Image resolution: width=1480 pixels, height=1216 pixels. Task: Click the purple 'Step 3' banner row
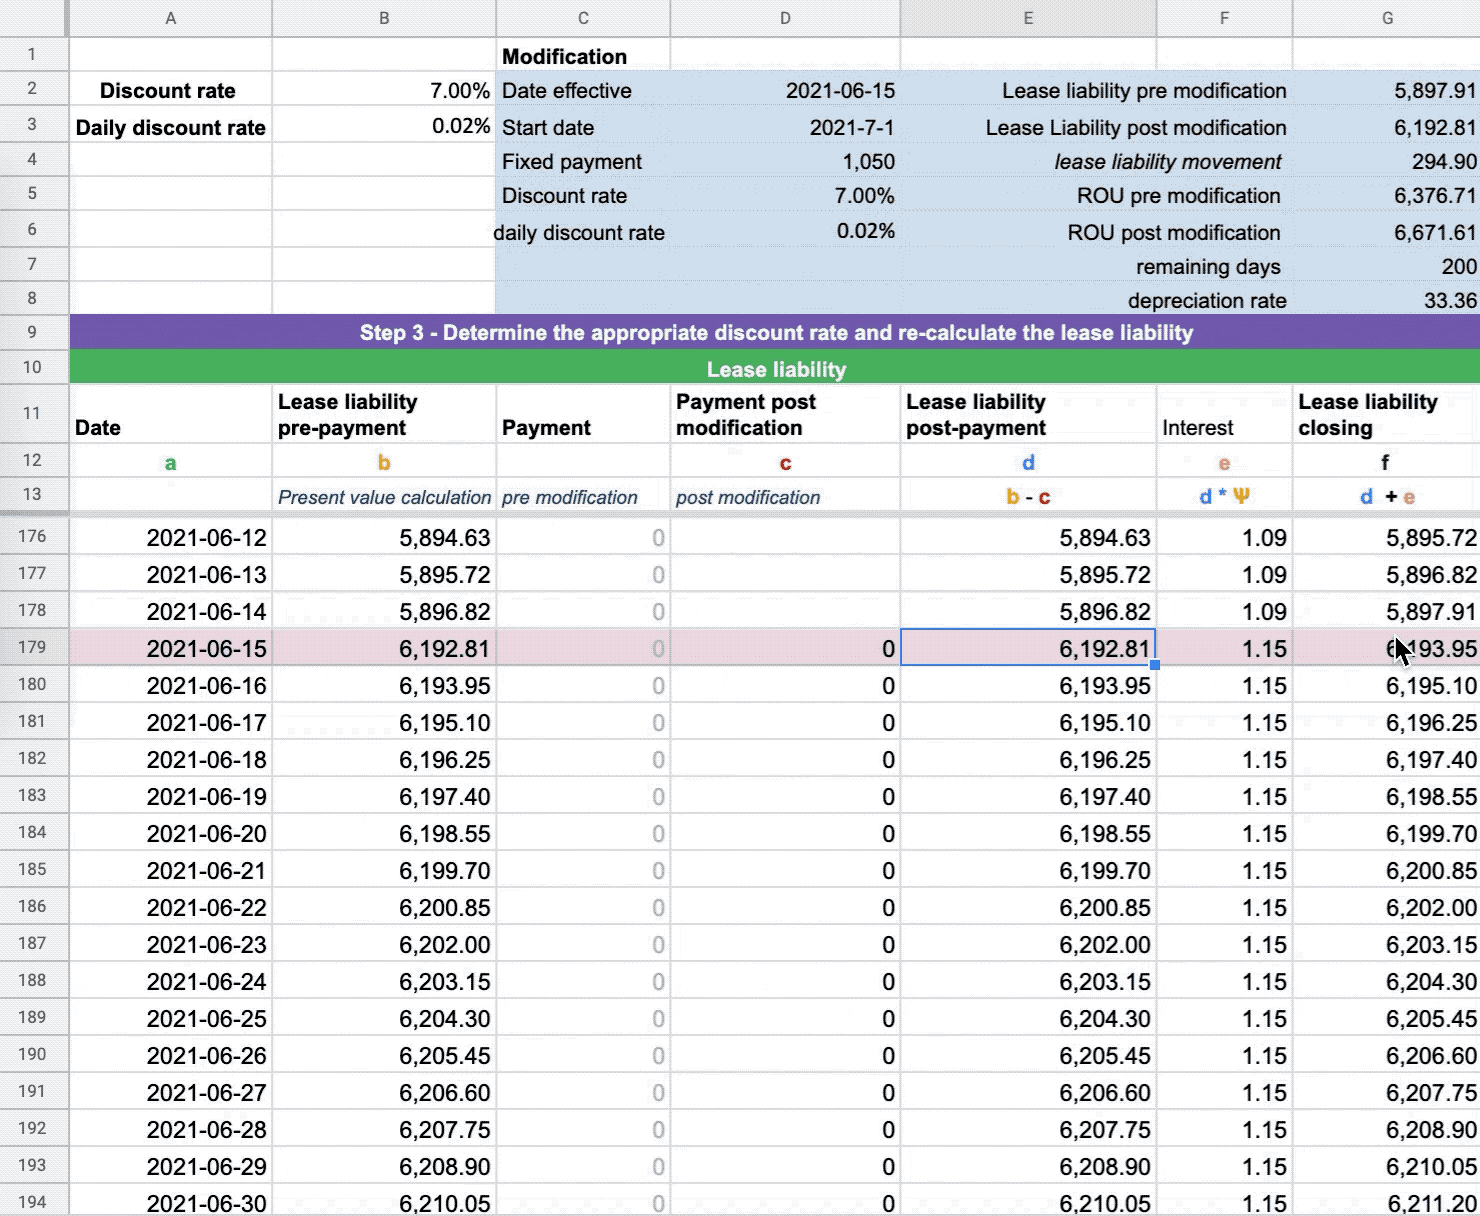coord(775,332)
